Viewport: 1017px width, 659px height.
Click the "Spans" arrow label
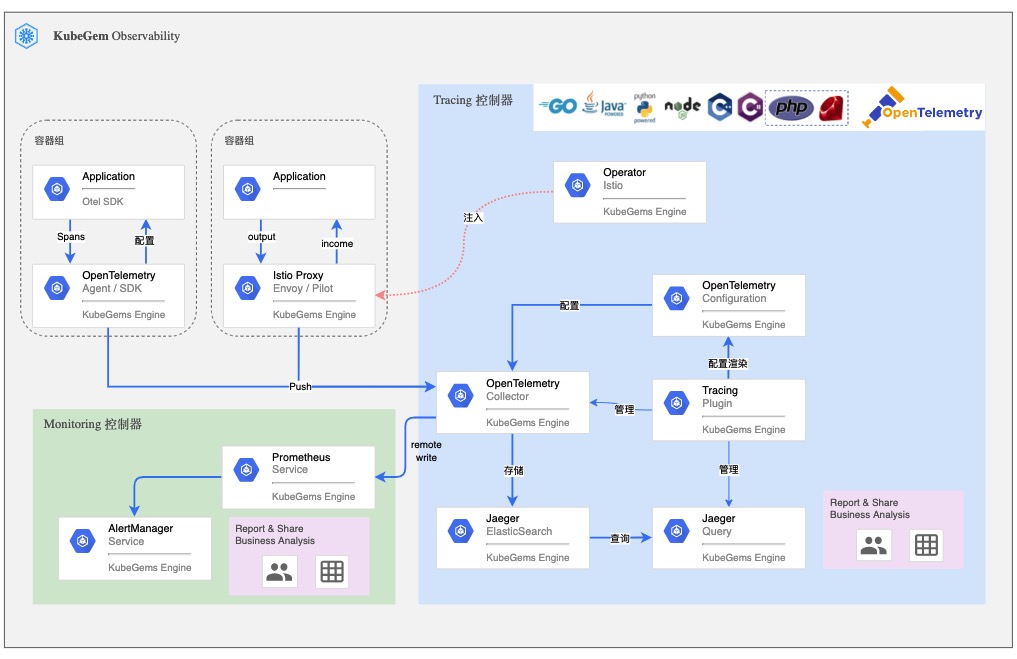[71, 237]
